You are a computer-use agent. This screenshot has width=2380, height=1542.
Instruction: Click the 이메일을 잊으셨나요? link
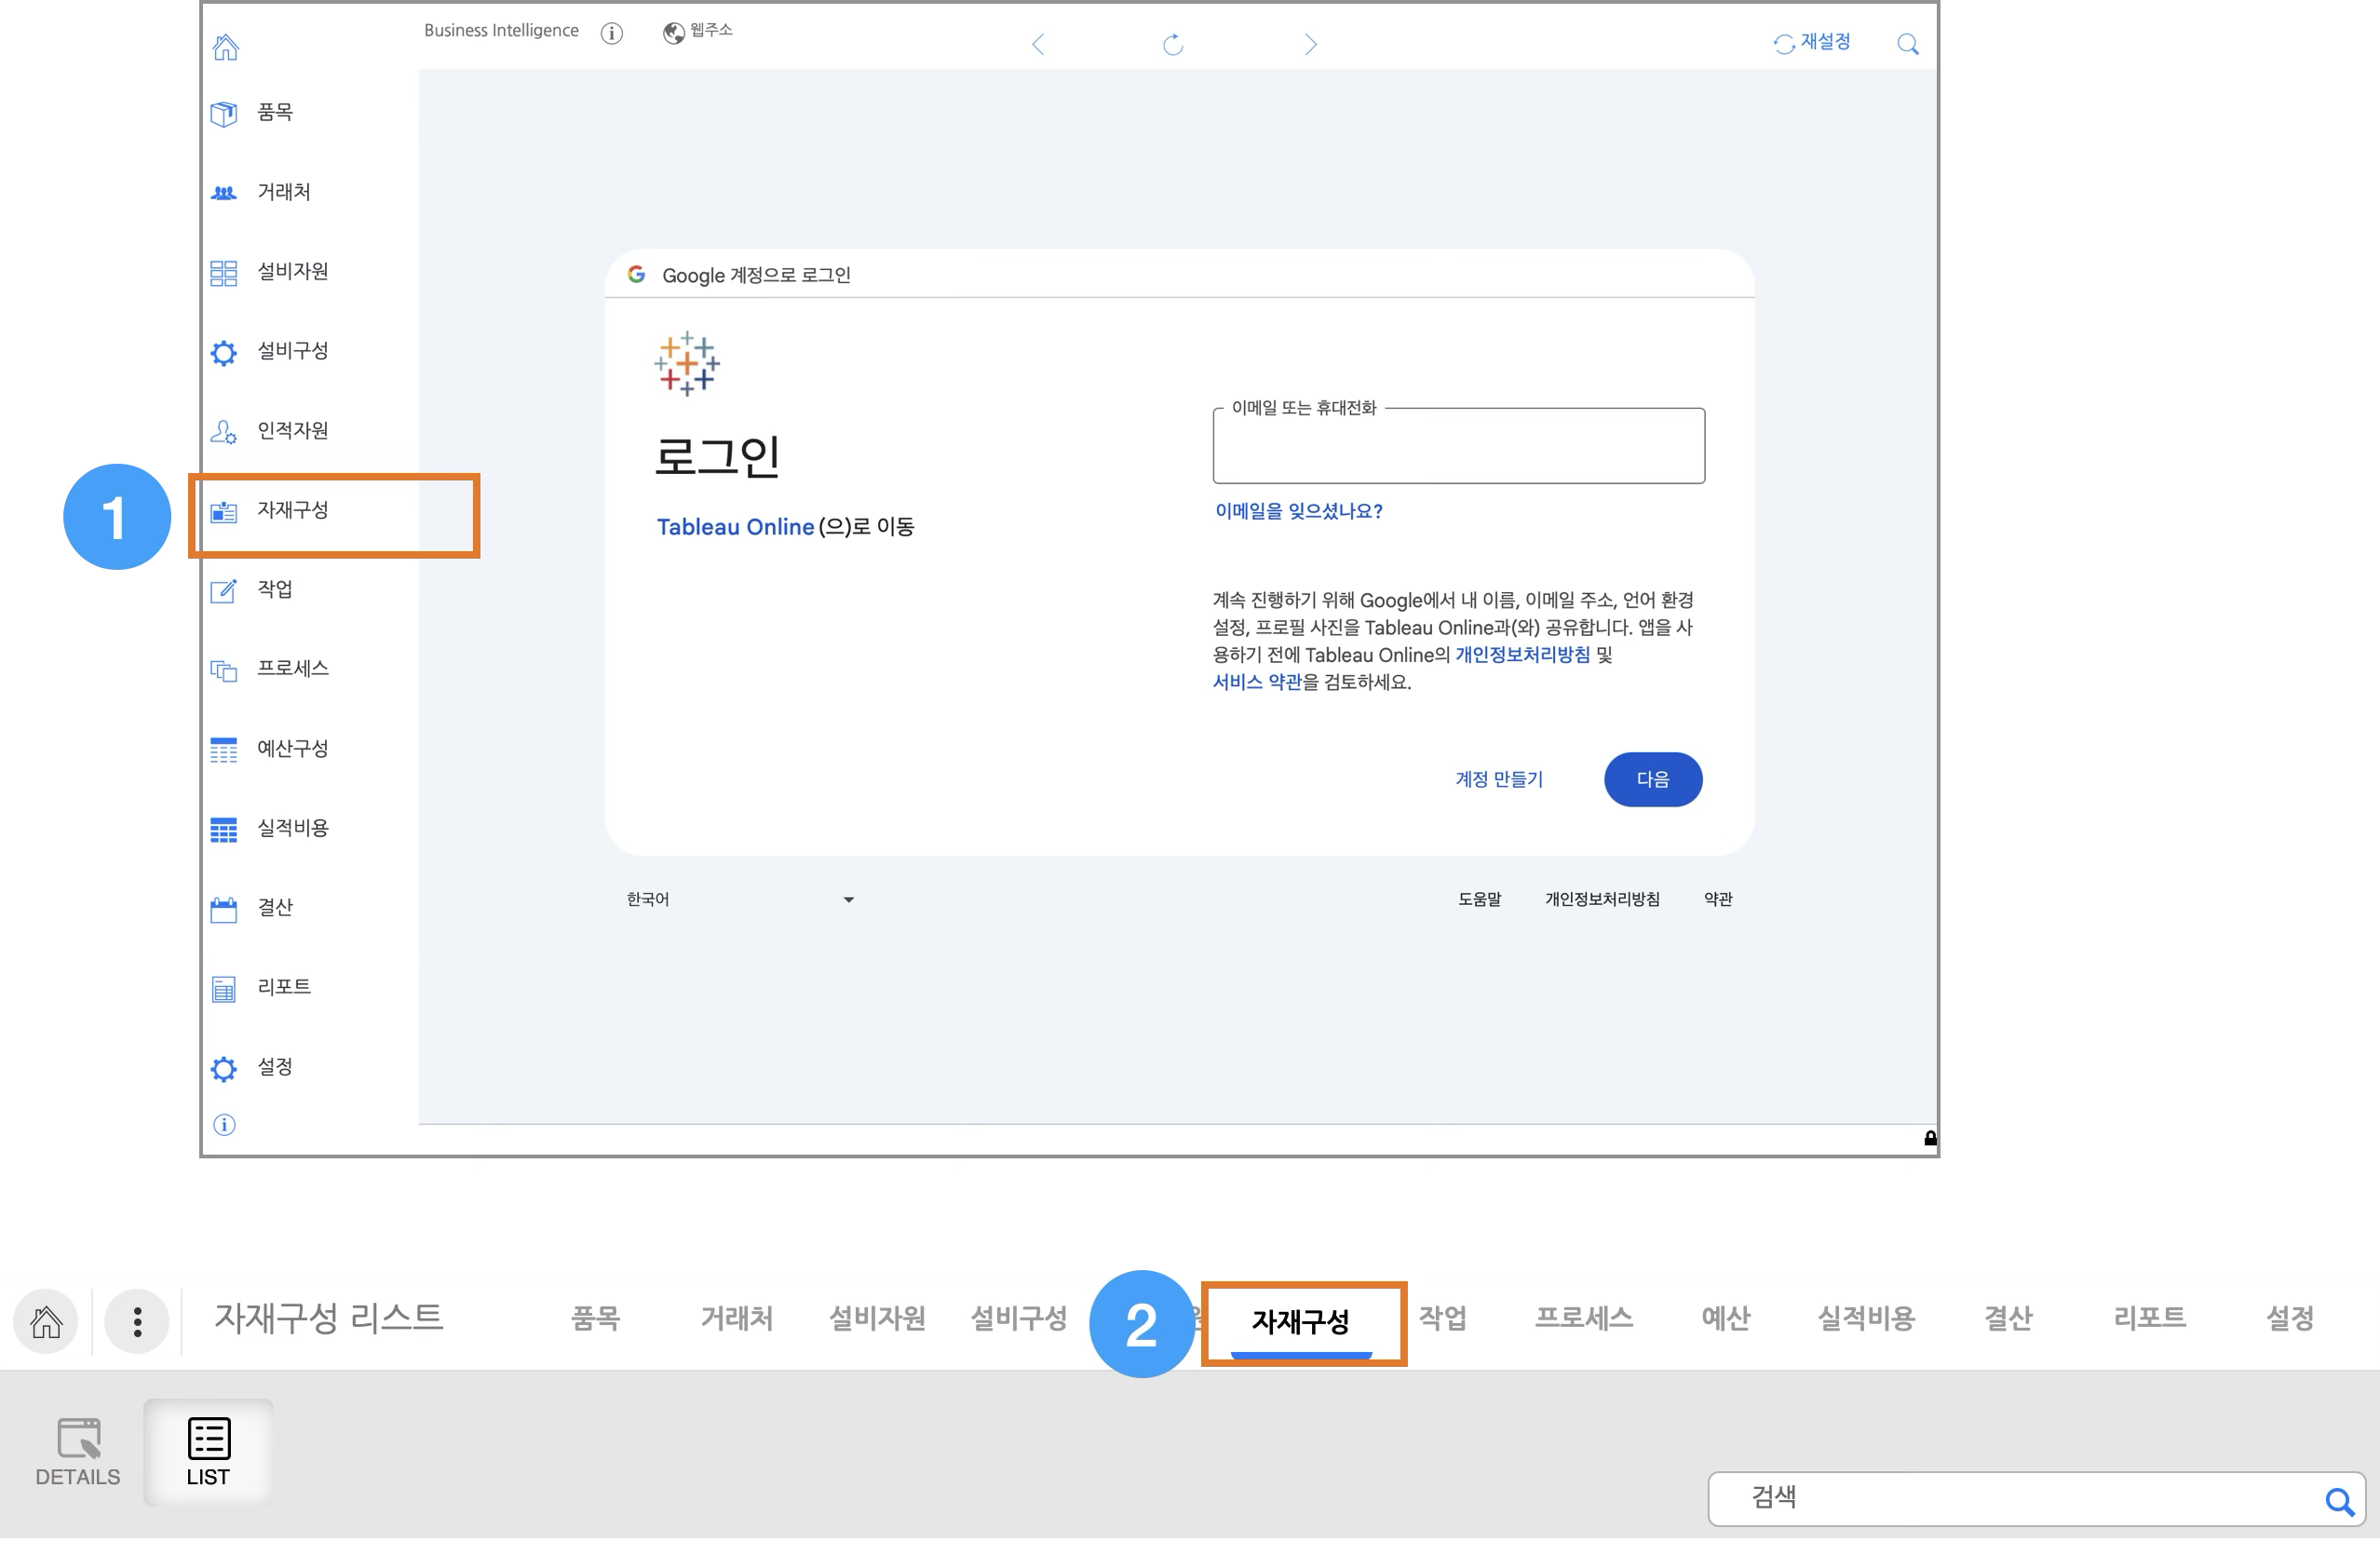(1298, 511)
